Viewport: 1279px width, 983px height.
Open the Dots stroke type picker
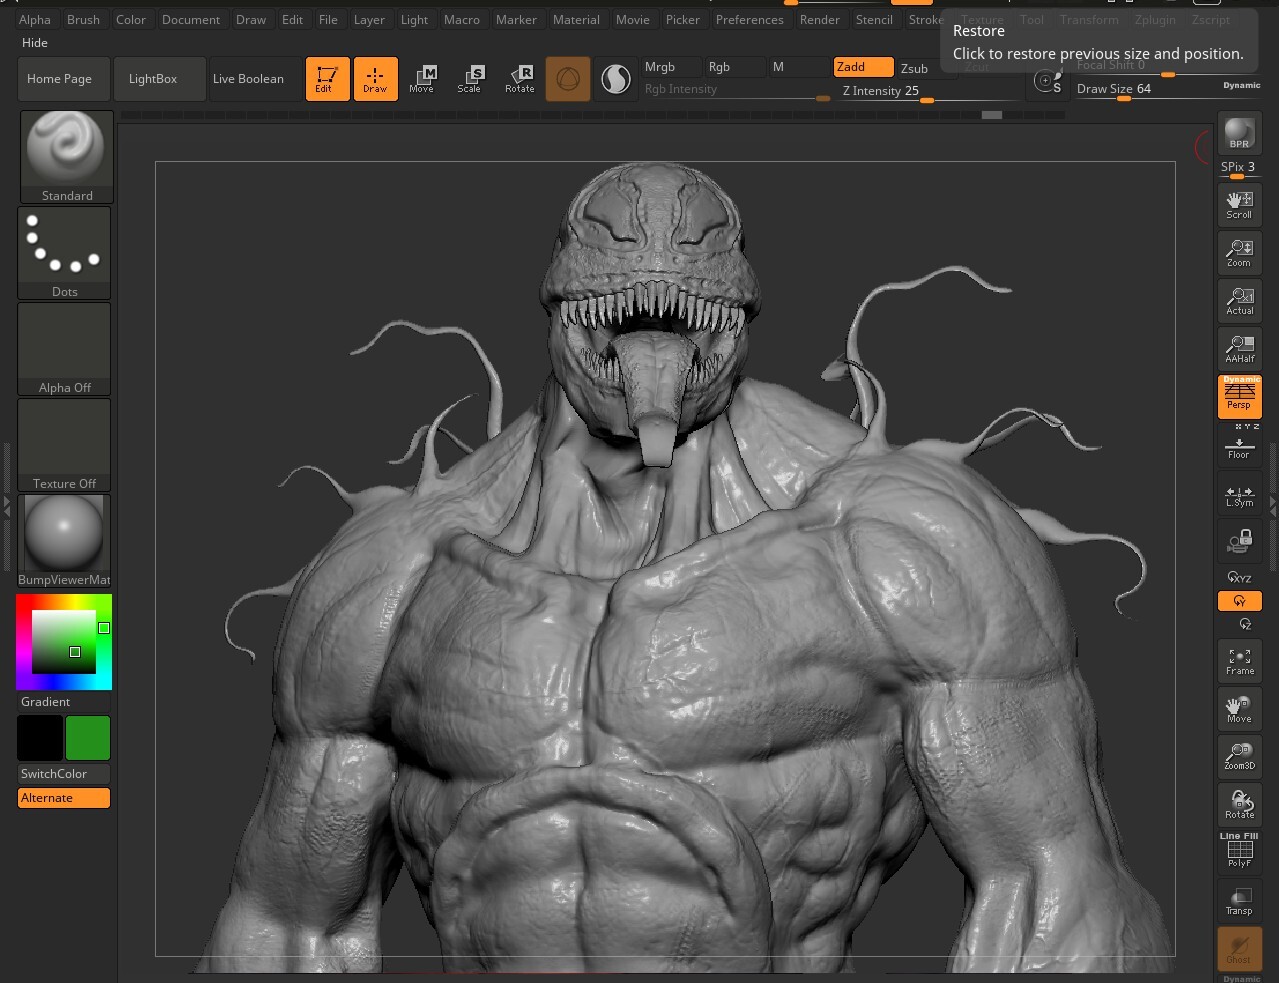point(65,252)
